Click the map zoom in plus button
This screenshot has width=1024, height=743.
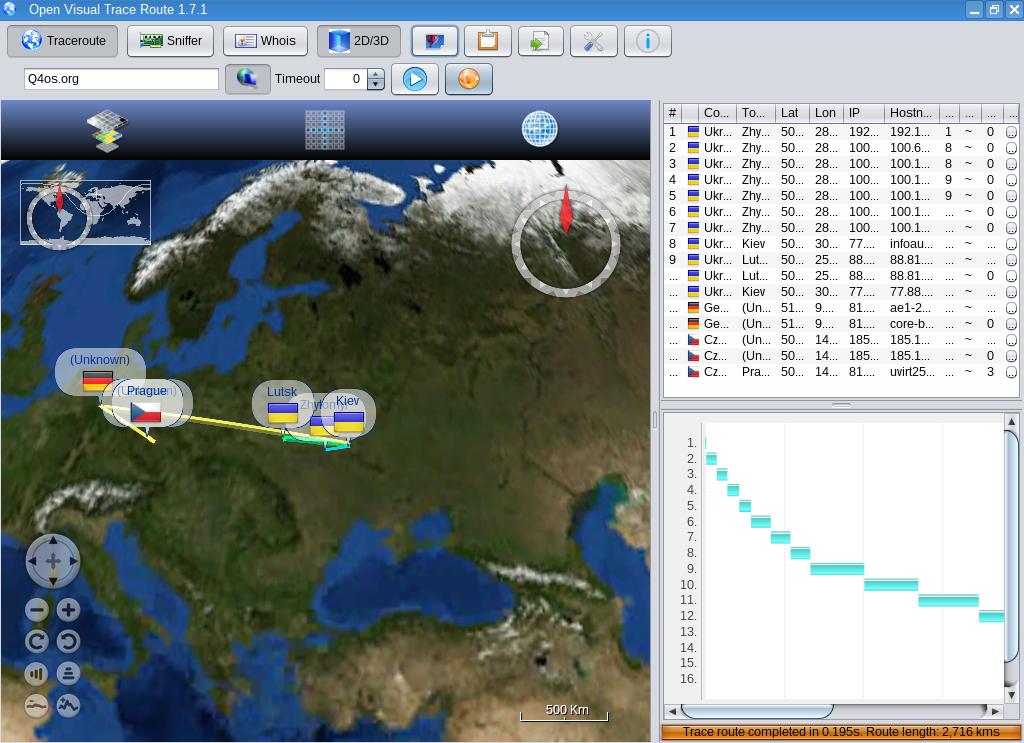(x=68, y=610)
